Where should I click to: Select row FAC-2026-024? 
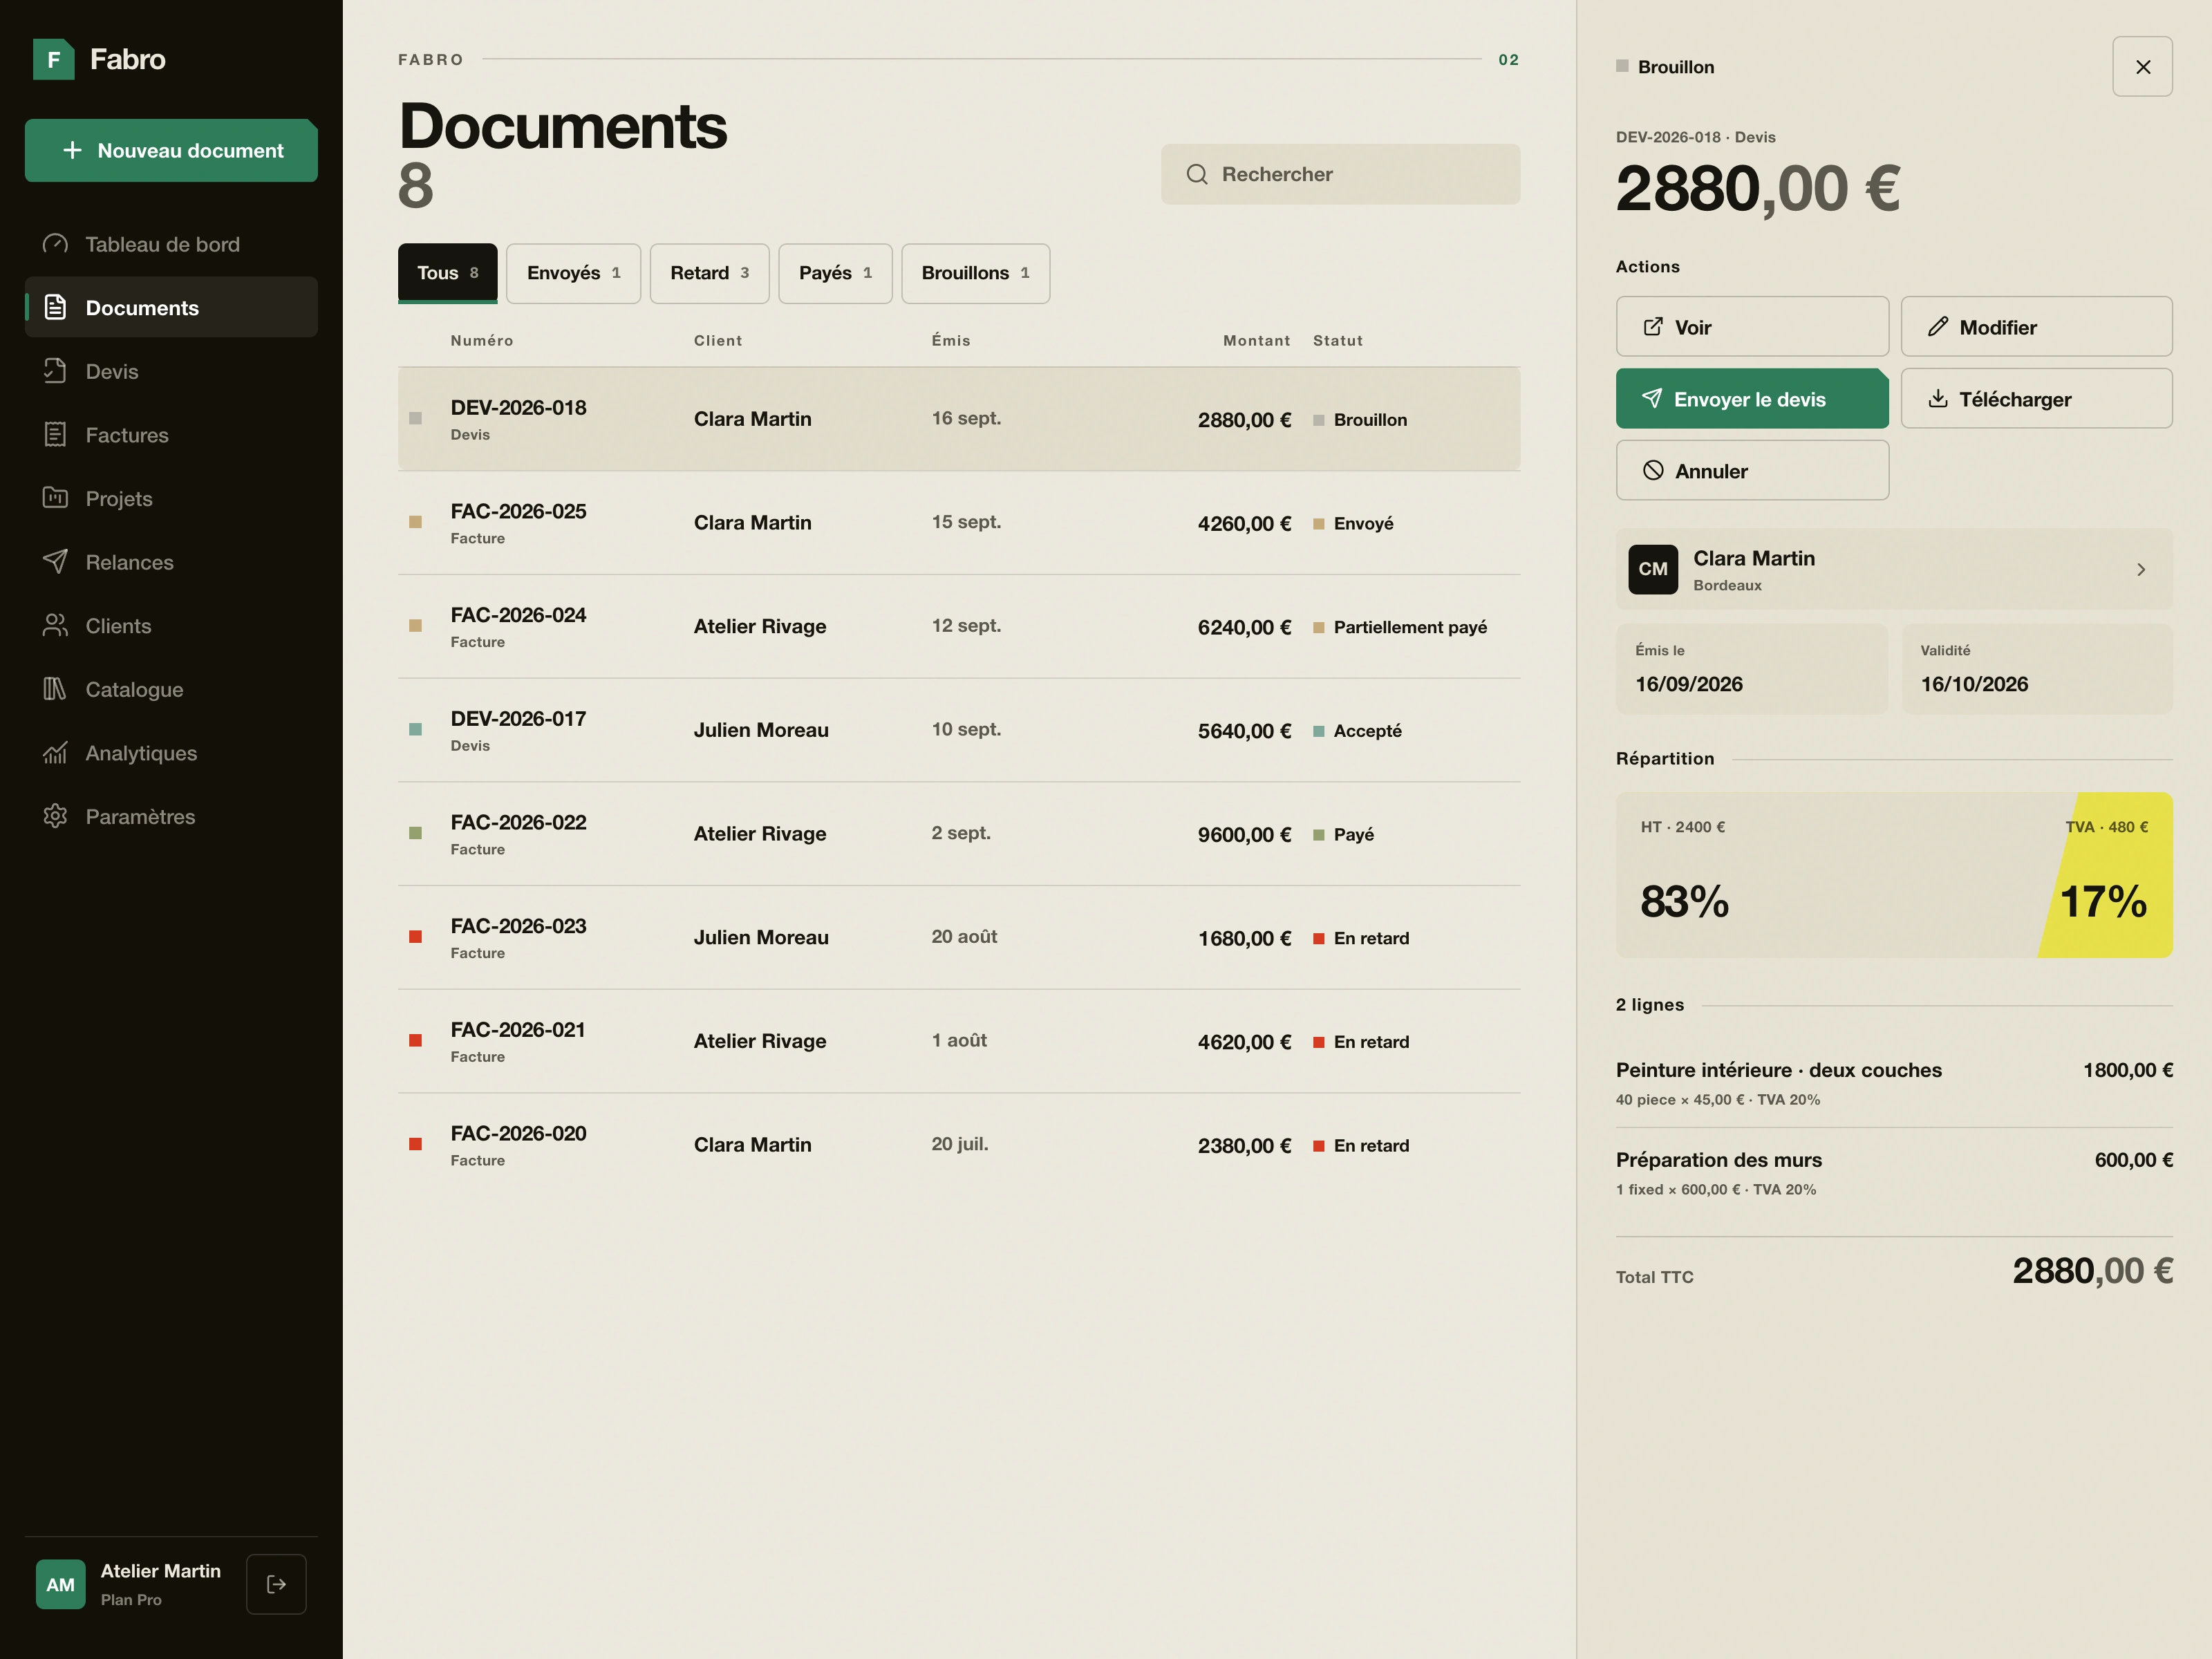(x=959, y=627)
